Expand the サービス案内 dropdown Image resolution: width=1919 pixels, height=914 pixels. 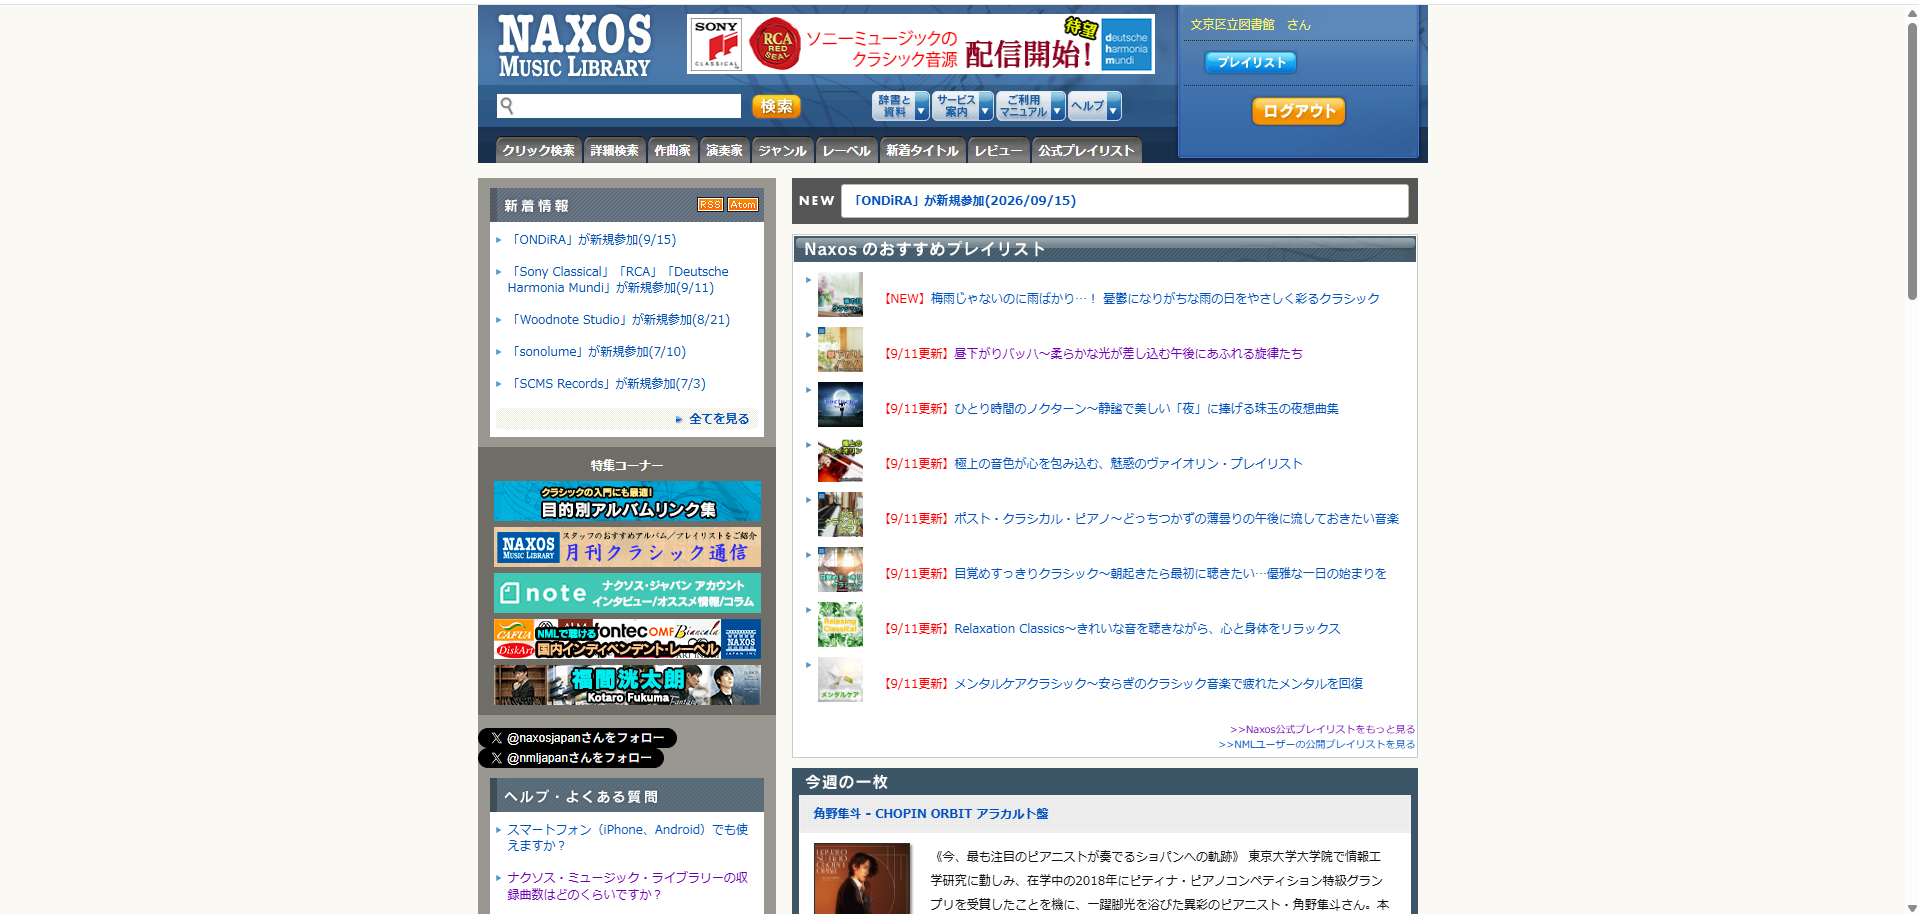pos(962,106)
